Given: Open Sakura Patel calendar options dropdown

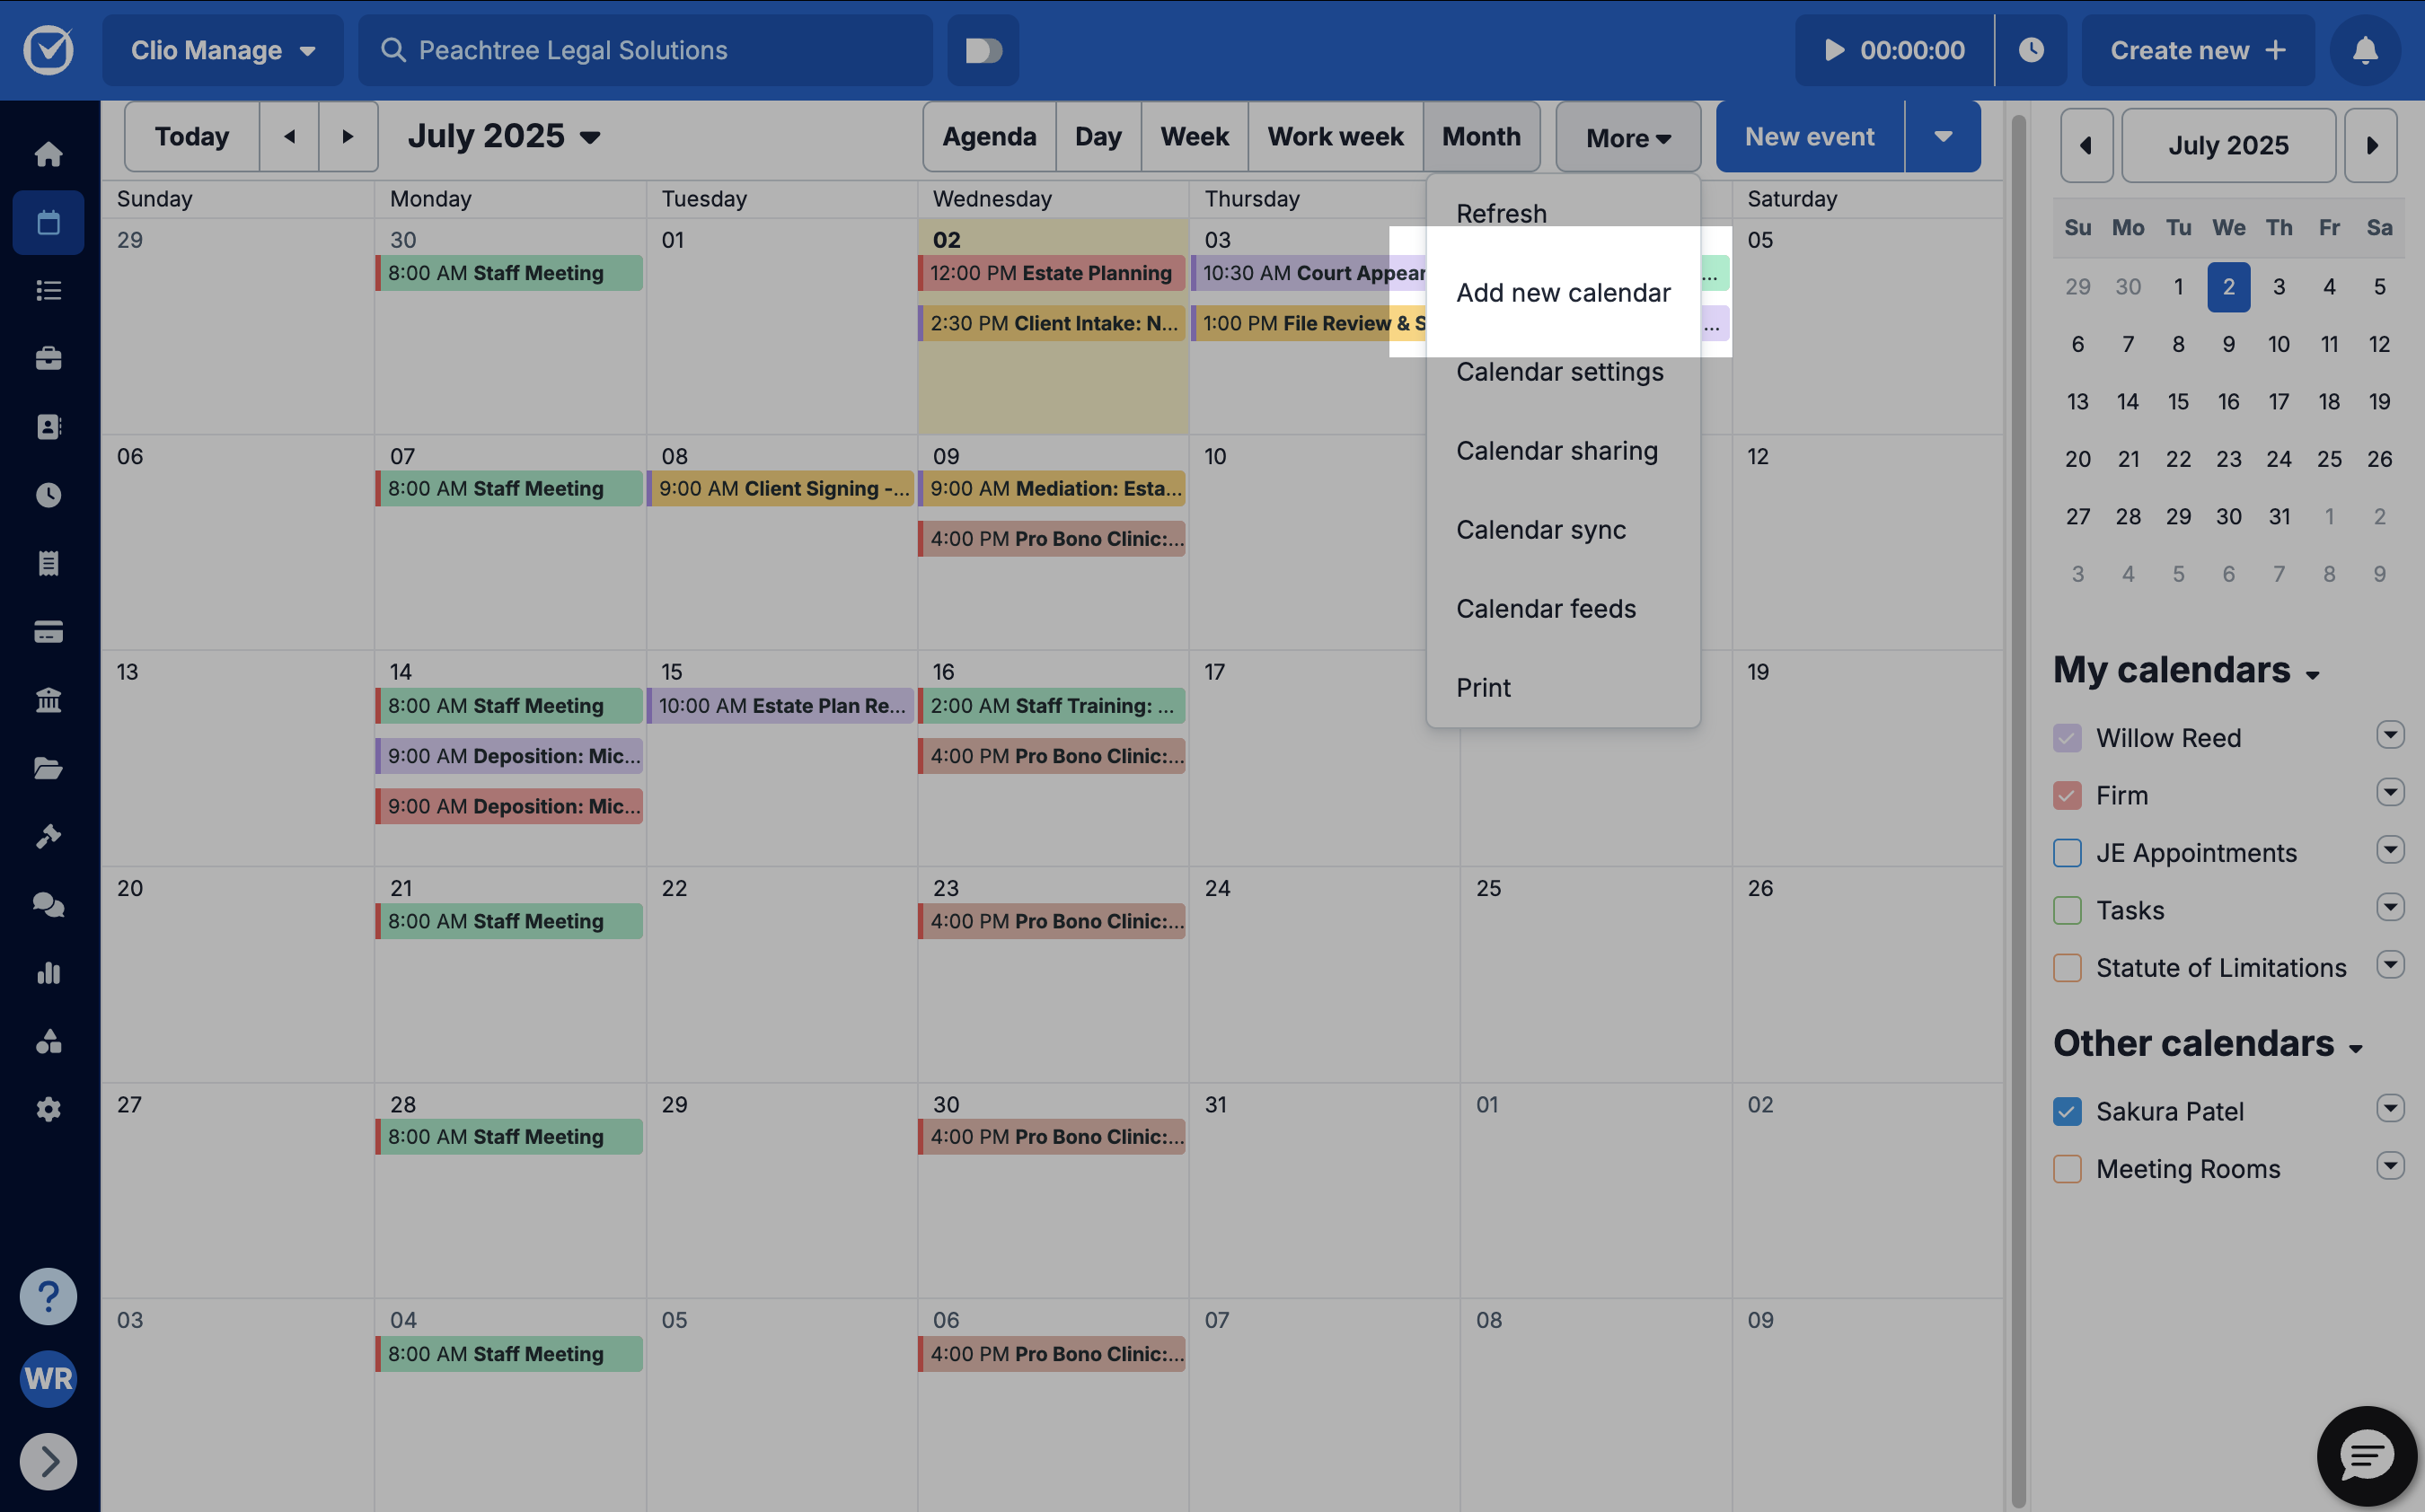Looking at the screenshot, I should (2390, 1109).
